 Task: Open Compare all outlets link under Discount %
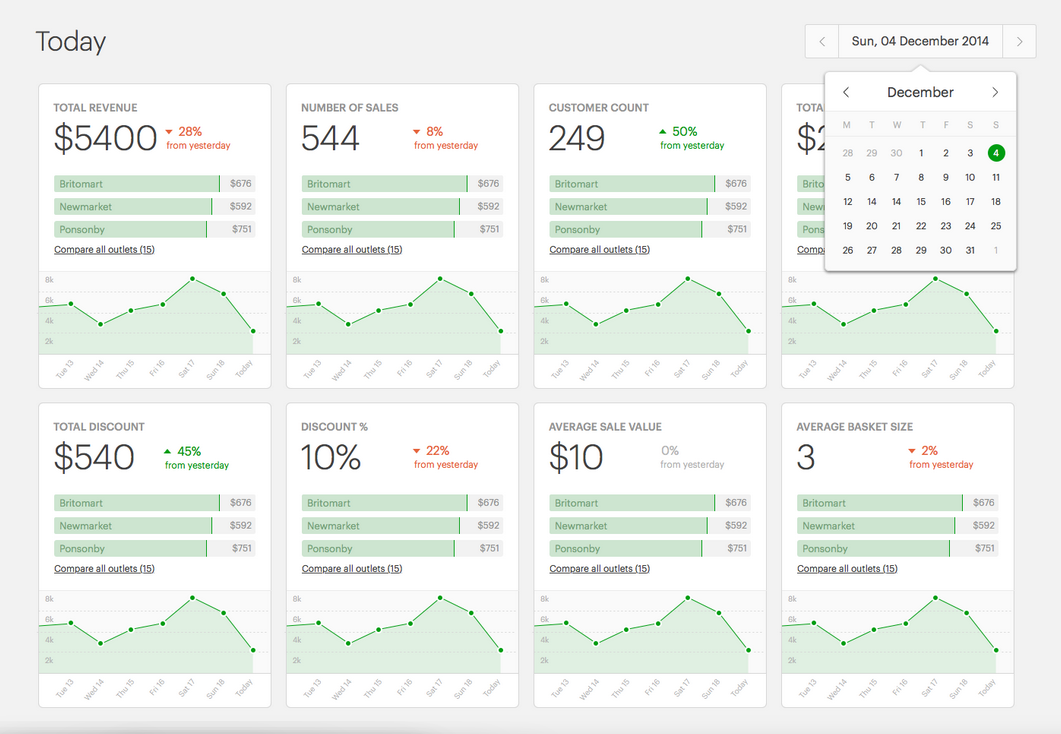352,569
